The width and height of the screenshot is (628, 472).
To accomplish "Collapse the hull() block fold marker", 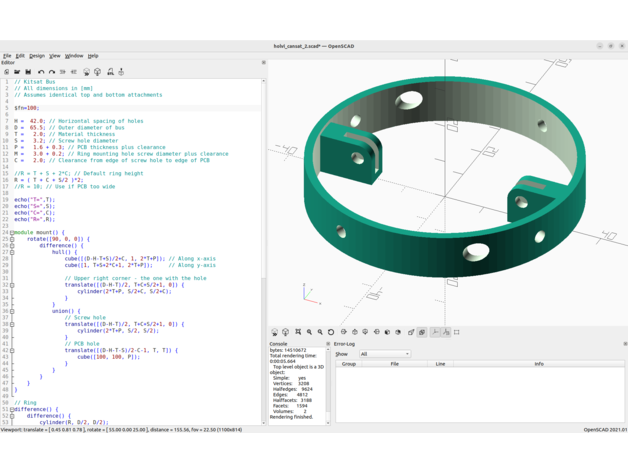I will [12, 252].
